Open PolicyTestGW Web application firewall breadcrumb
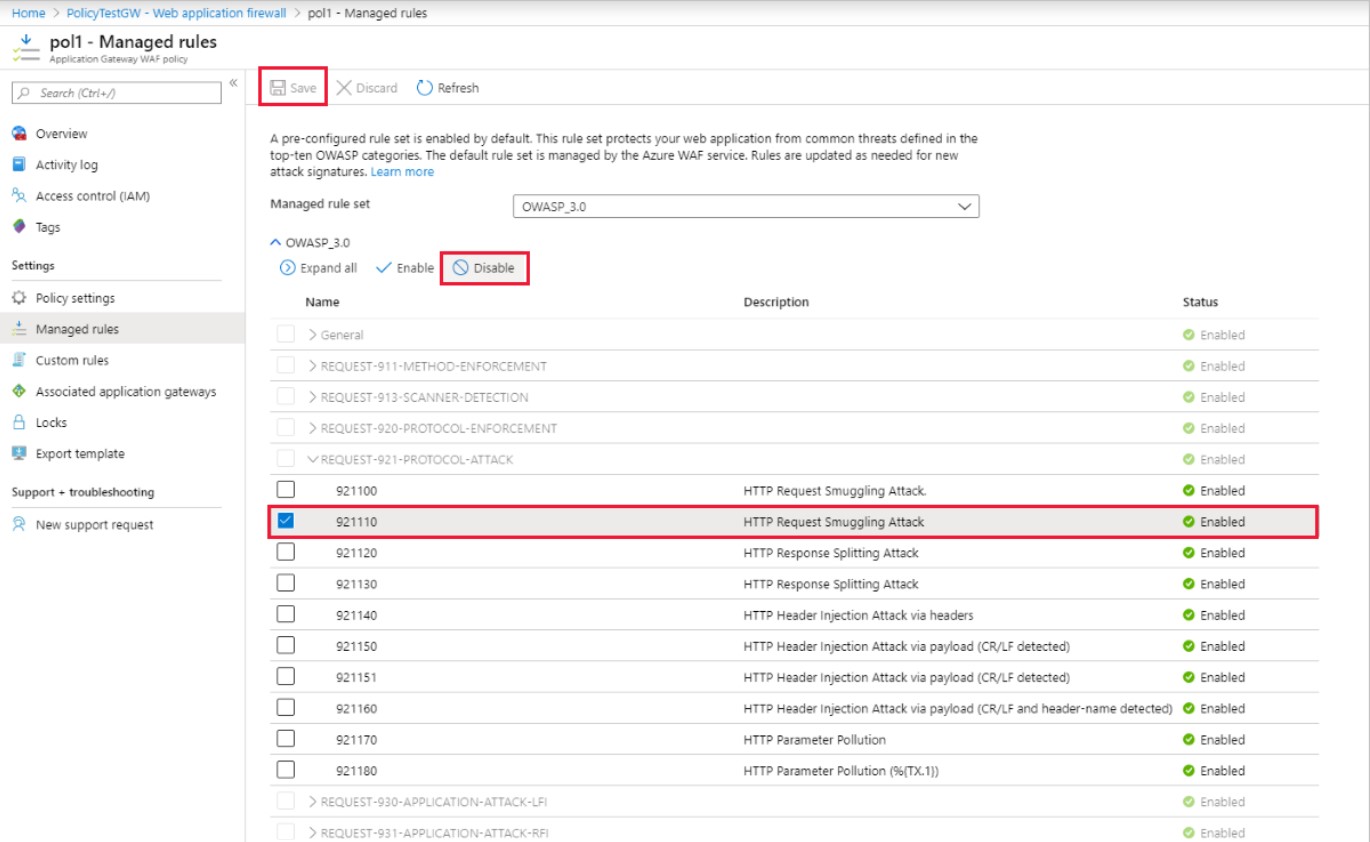The image size is (1370, 842). click(176, 13)
